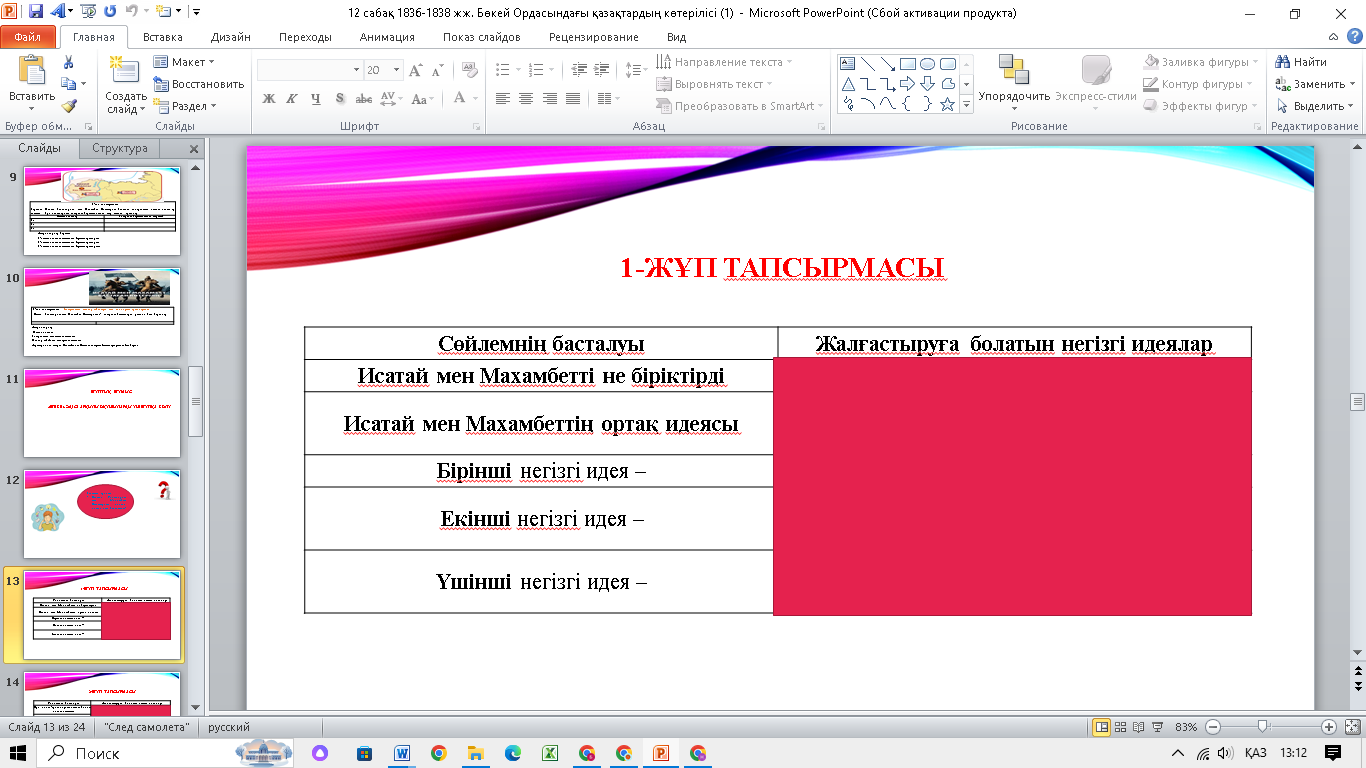Toggle italic formatting (К)
Image resolution: width=1366 pixels, height=768 pixels.
click(292, 99)
